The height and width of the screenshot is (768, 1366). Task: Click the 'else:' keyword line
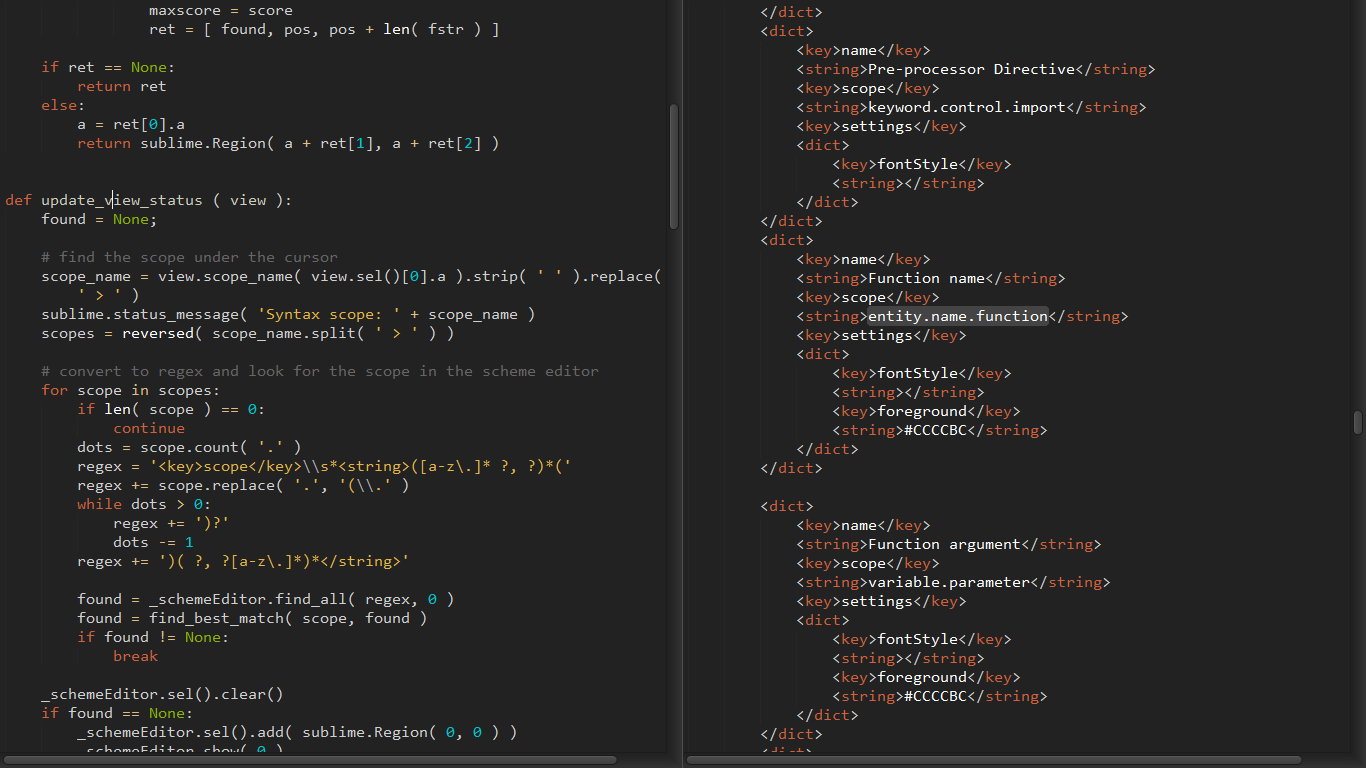(x=63, y=106)
